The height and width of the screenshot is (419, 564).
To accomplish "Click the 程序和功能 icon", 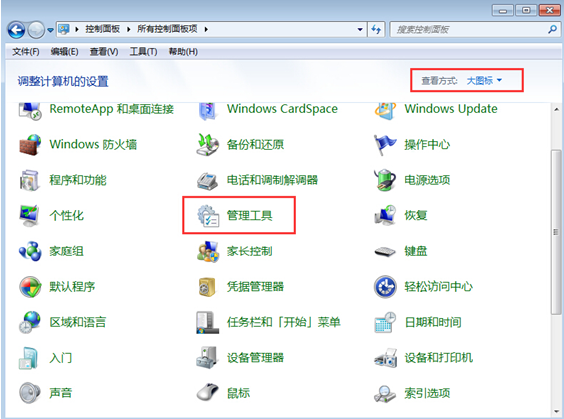I will [x=29, y=180].
